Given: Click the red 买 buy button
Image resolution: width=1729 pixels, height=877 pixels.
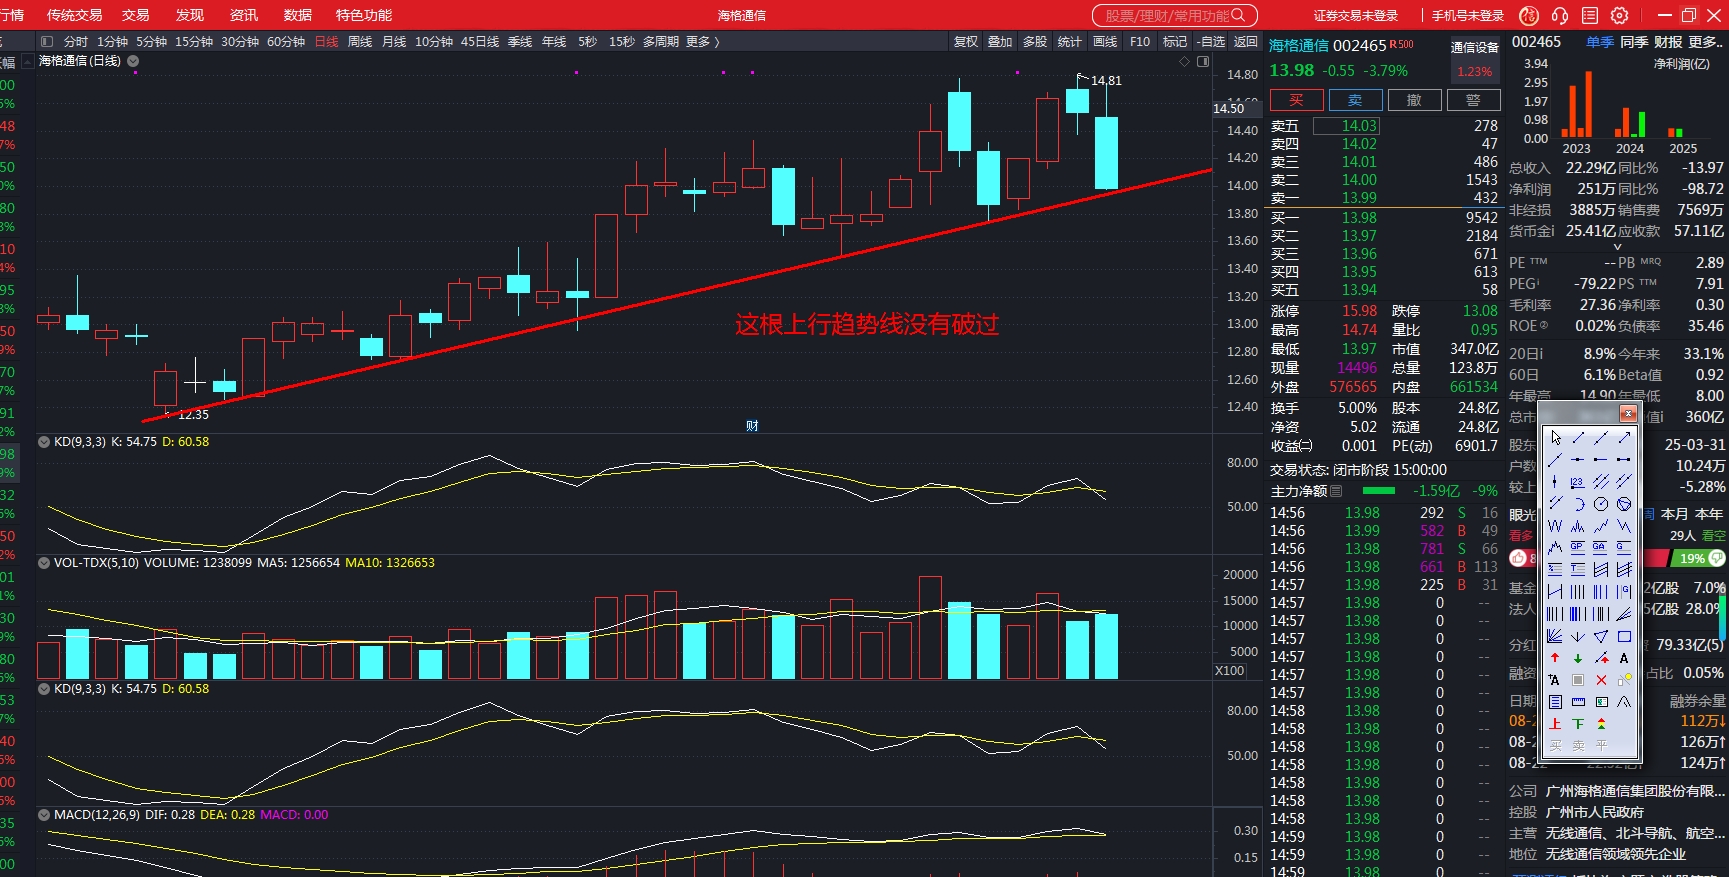Looking at the screenshot, I should pyautogui.click(x=1297, y=100).
